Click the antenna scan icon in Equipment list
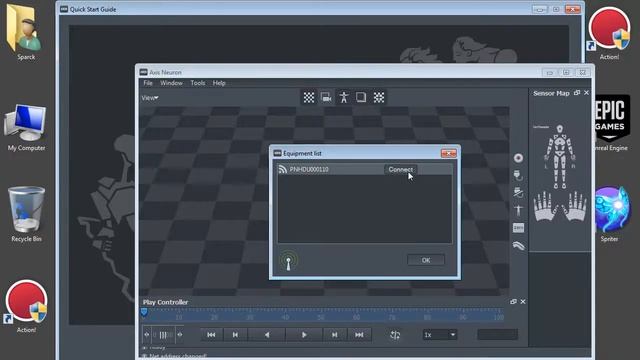This screenshot has height=360, width=640. point(289,260)
